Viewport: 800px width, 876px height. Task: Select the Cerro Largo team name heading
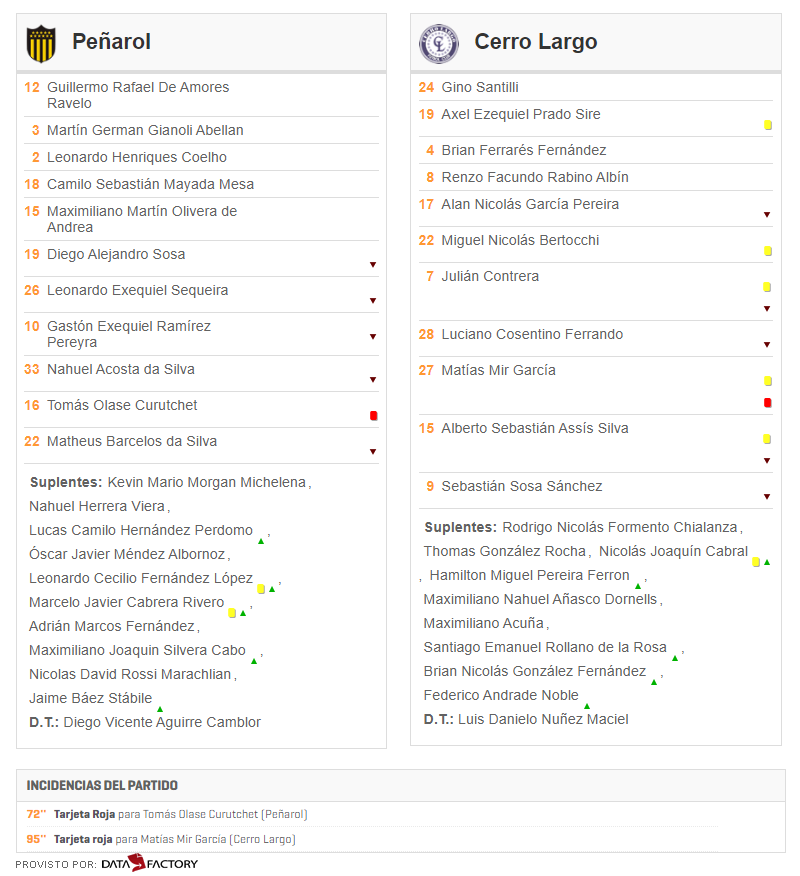coord(536,42)
